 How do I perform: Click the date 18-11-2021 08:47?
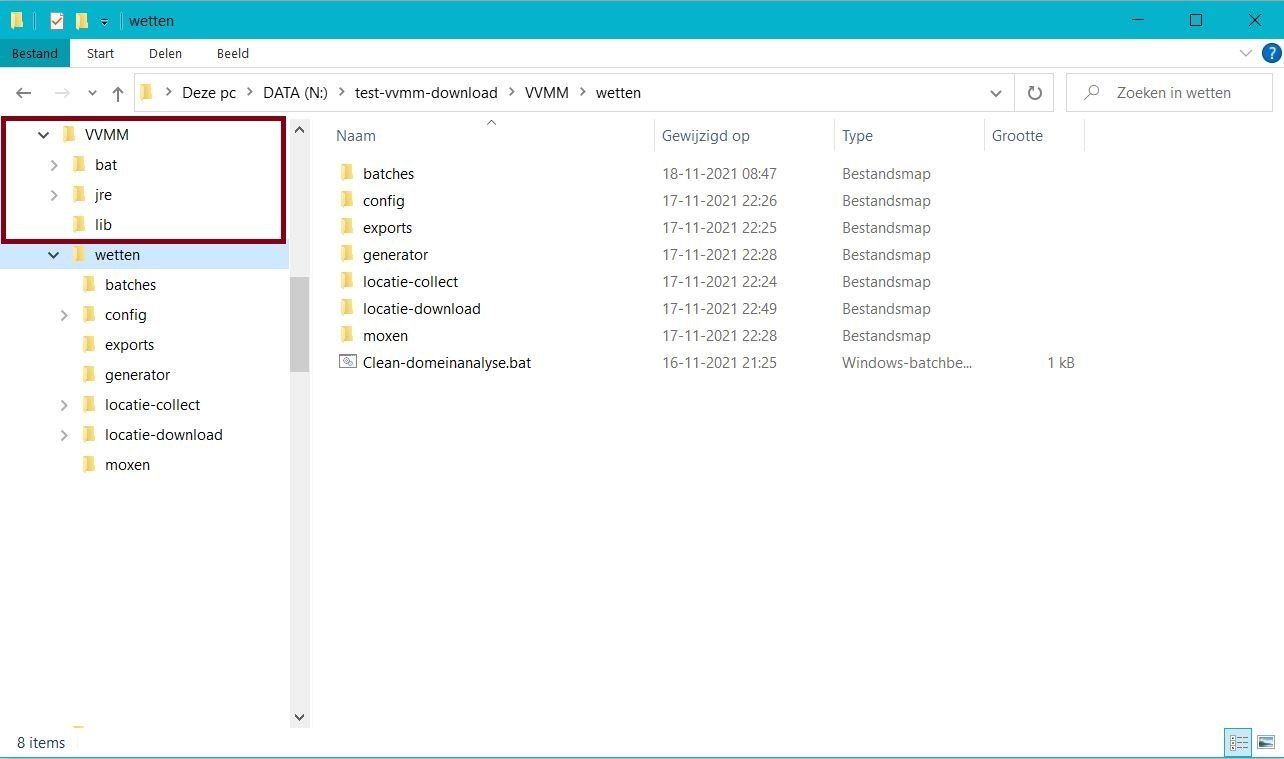[x=719, y=174]
